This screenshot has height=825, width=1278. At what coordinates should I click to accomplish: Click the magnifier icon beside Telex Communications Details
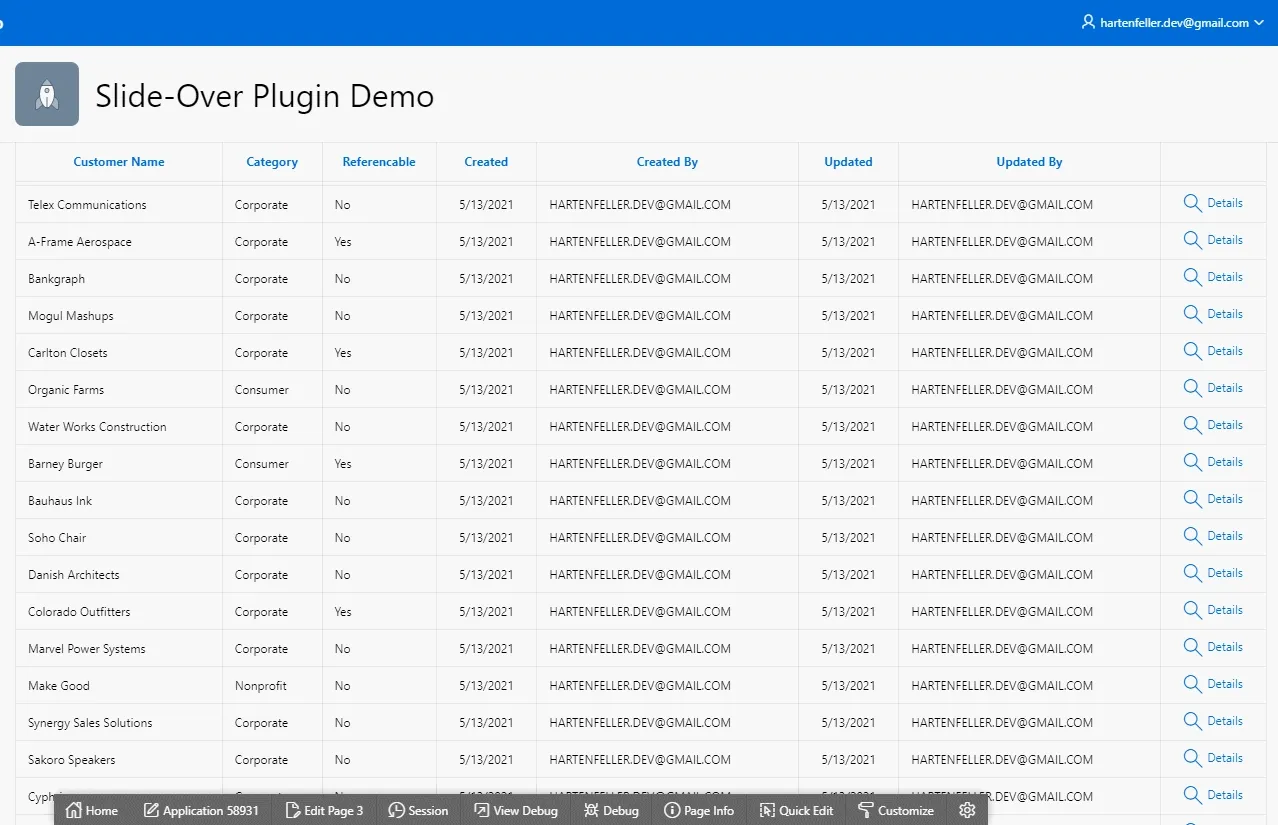1192,202
